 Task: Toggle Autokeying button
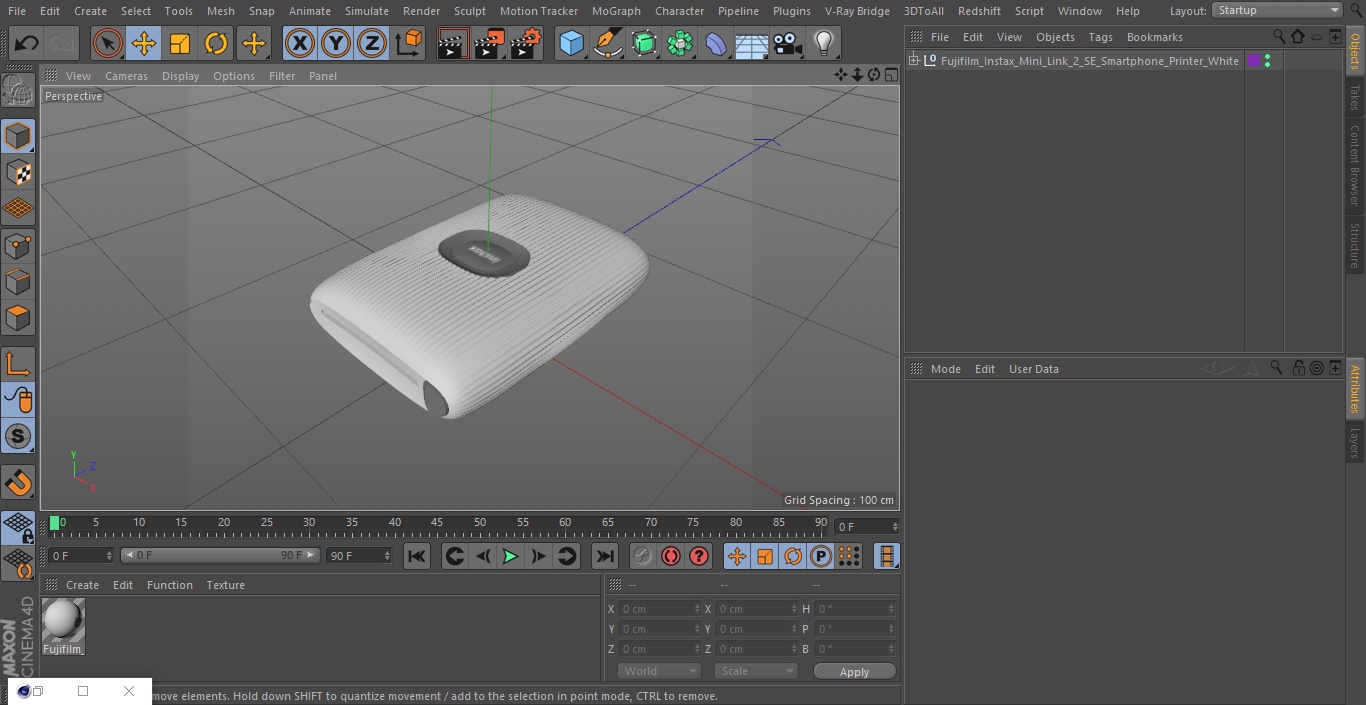point(671,556)
